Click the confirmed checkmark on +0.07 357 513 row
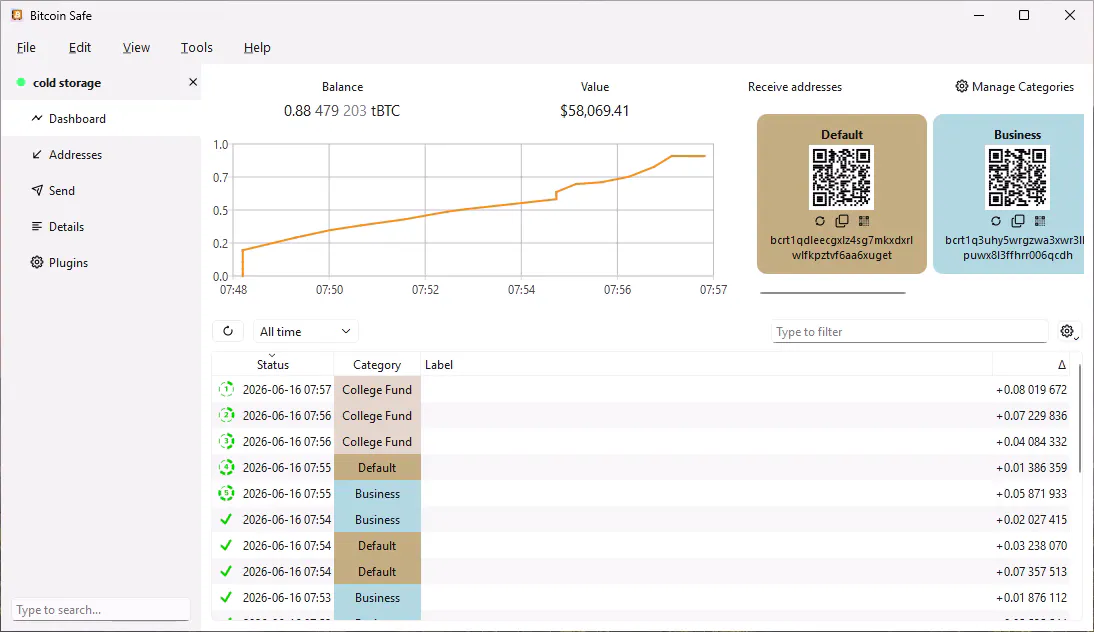1094x632 pixels. (226, 571)
